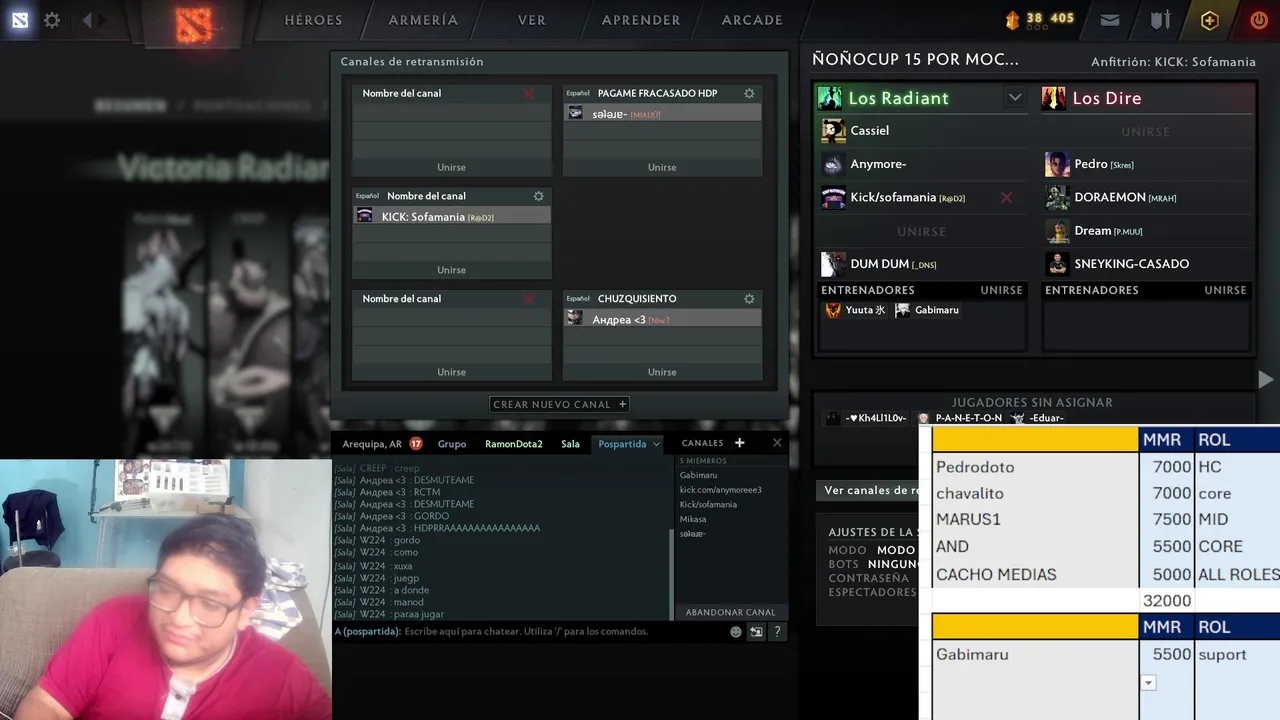This screenshot has width=1280, height=720.
Task: Click the Dota 2 logo home button
Action: point(194,24)
